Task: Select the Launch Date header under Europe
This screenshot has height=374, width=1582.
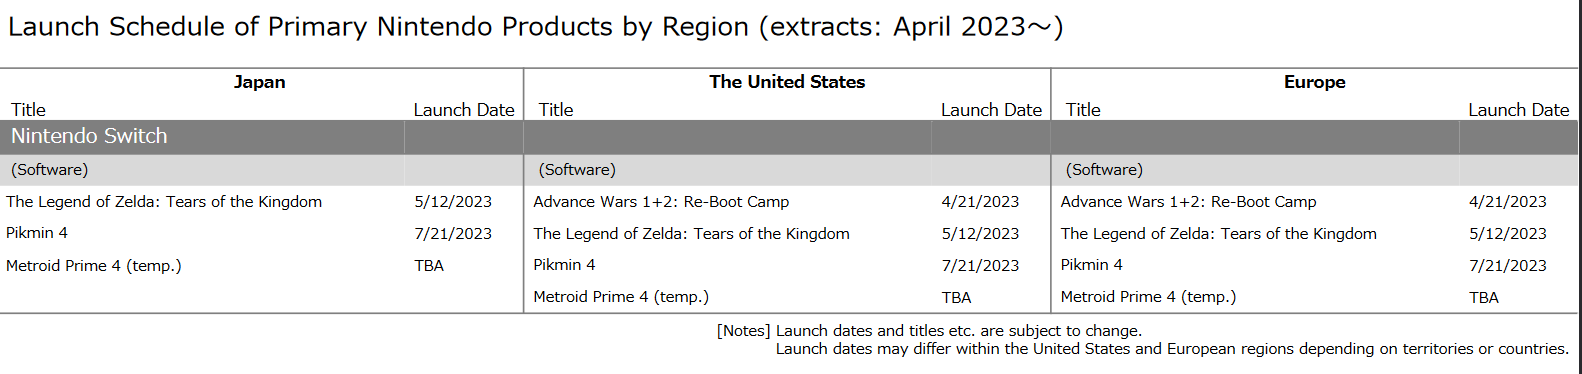Action: (x=1518, y=110)
